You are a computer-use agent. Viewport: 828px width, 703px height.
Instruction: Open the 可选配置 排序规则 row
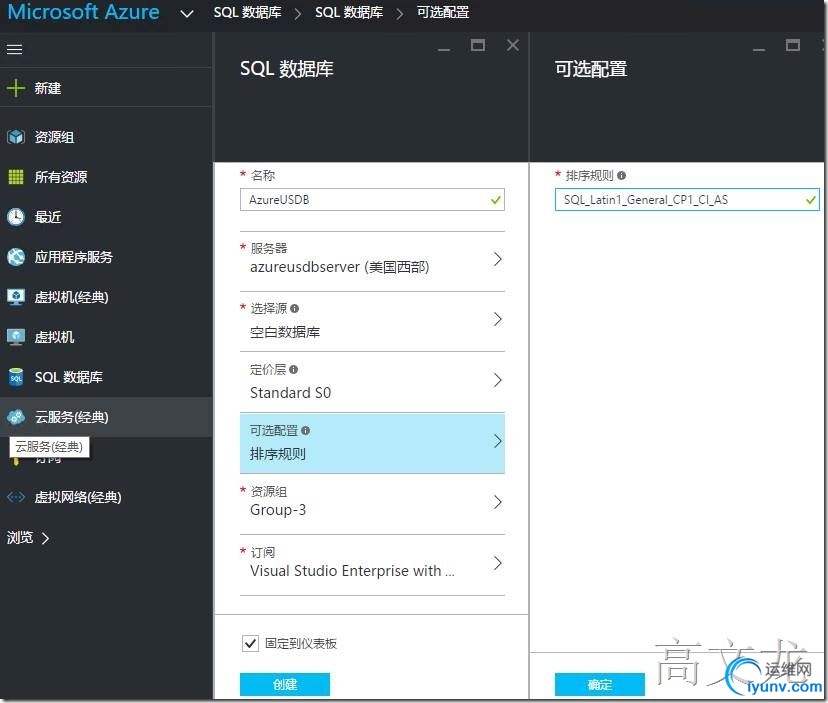(372, 443)
